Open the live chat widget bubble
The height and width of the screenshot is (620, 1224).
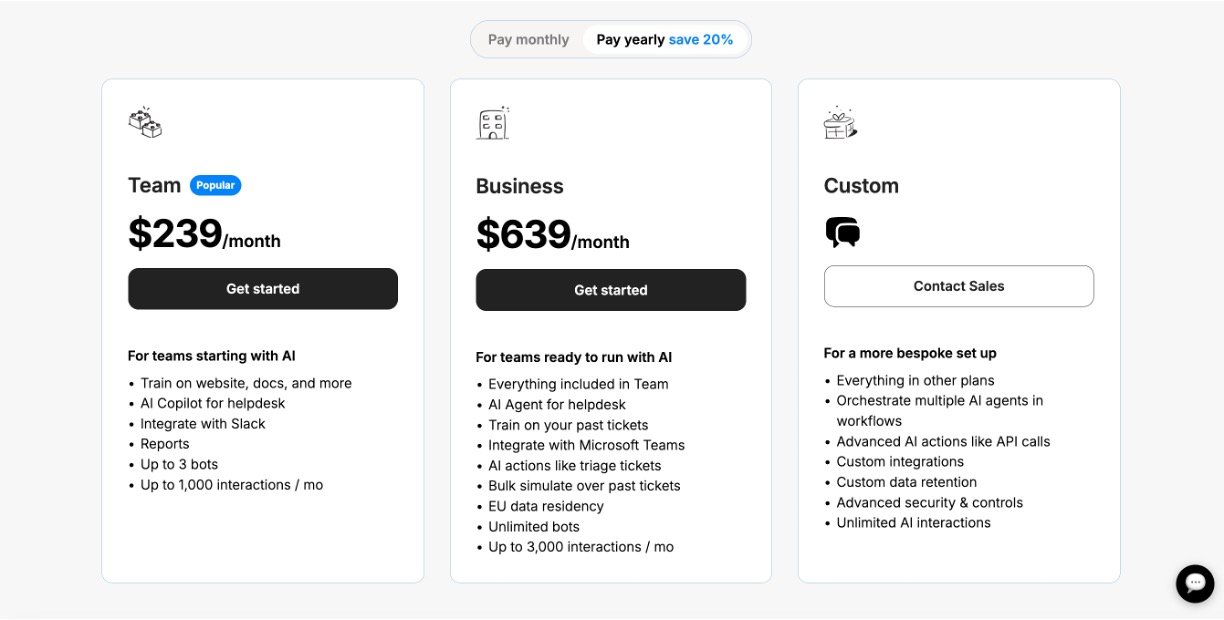click(1195, 583)
